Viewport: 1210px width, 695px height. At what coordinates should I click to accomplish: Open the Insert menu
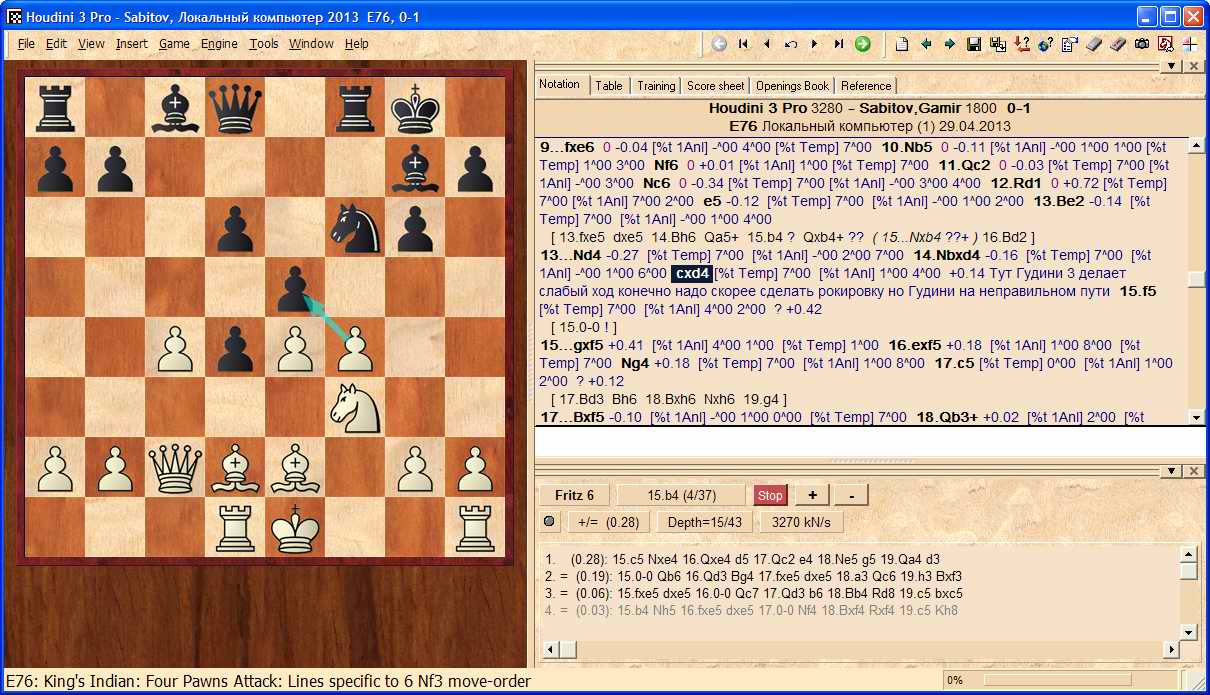pos(131,44)
